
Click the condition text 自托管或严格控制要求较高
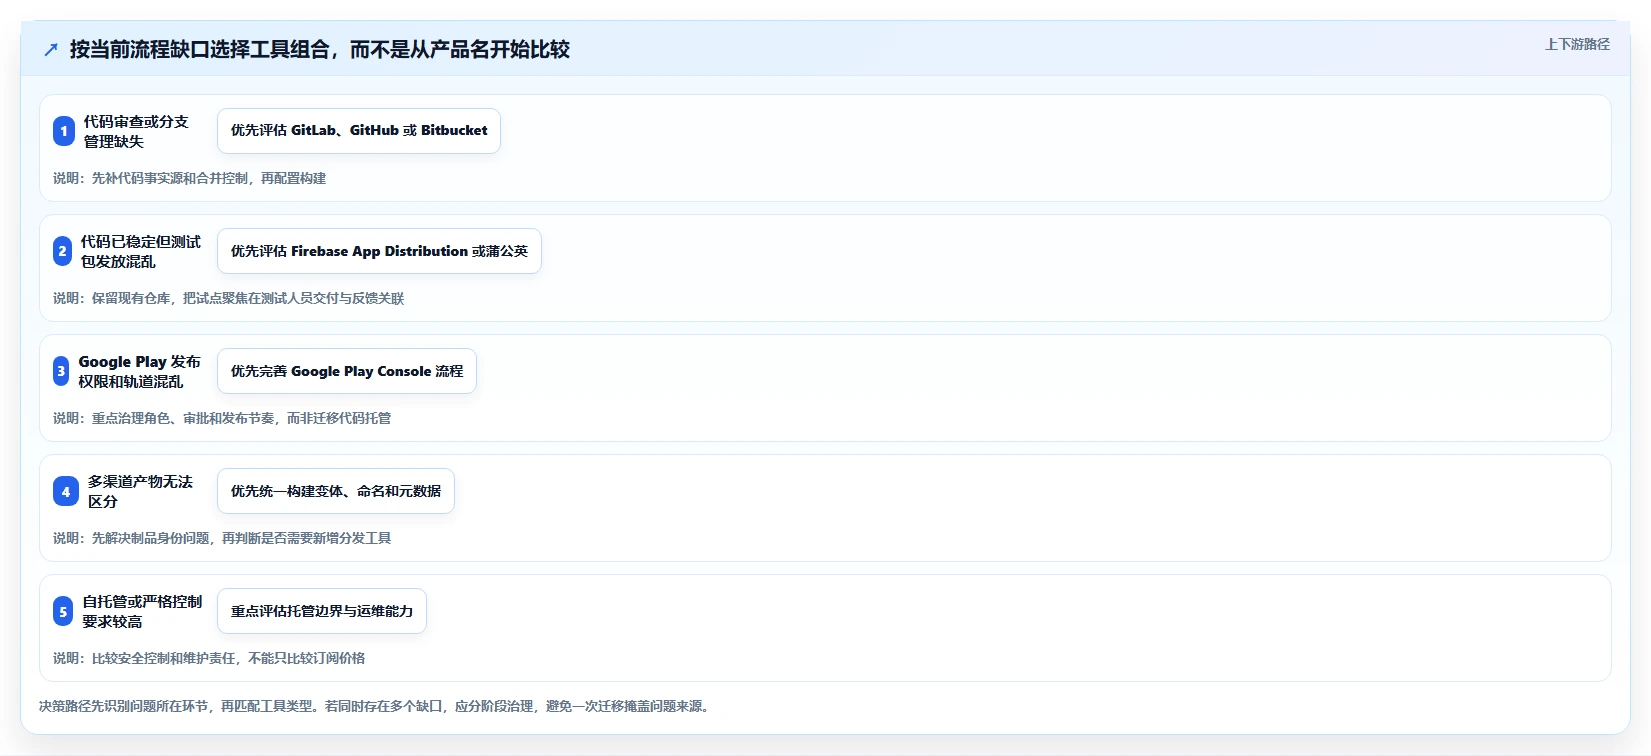142,611
